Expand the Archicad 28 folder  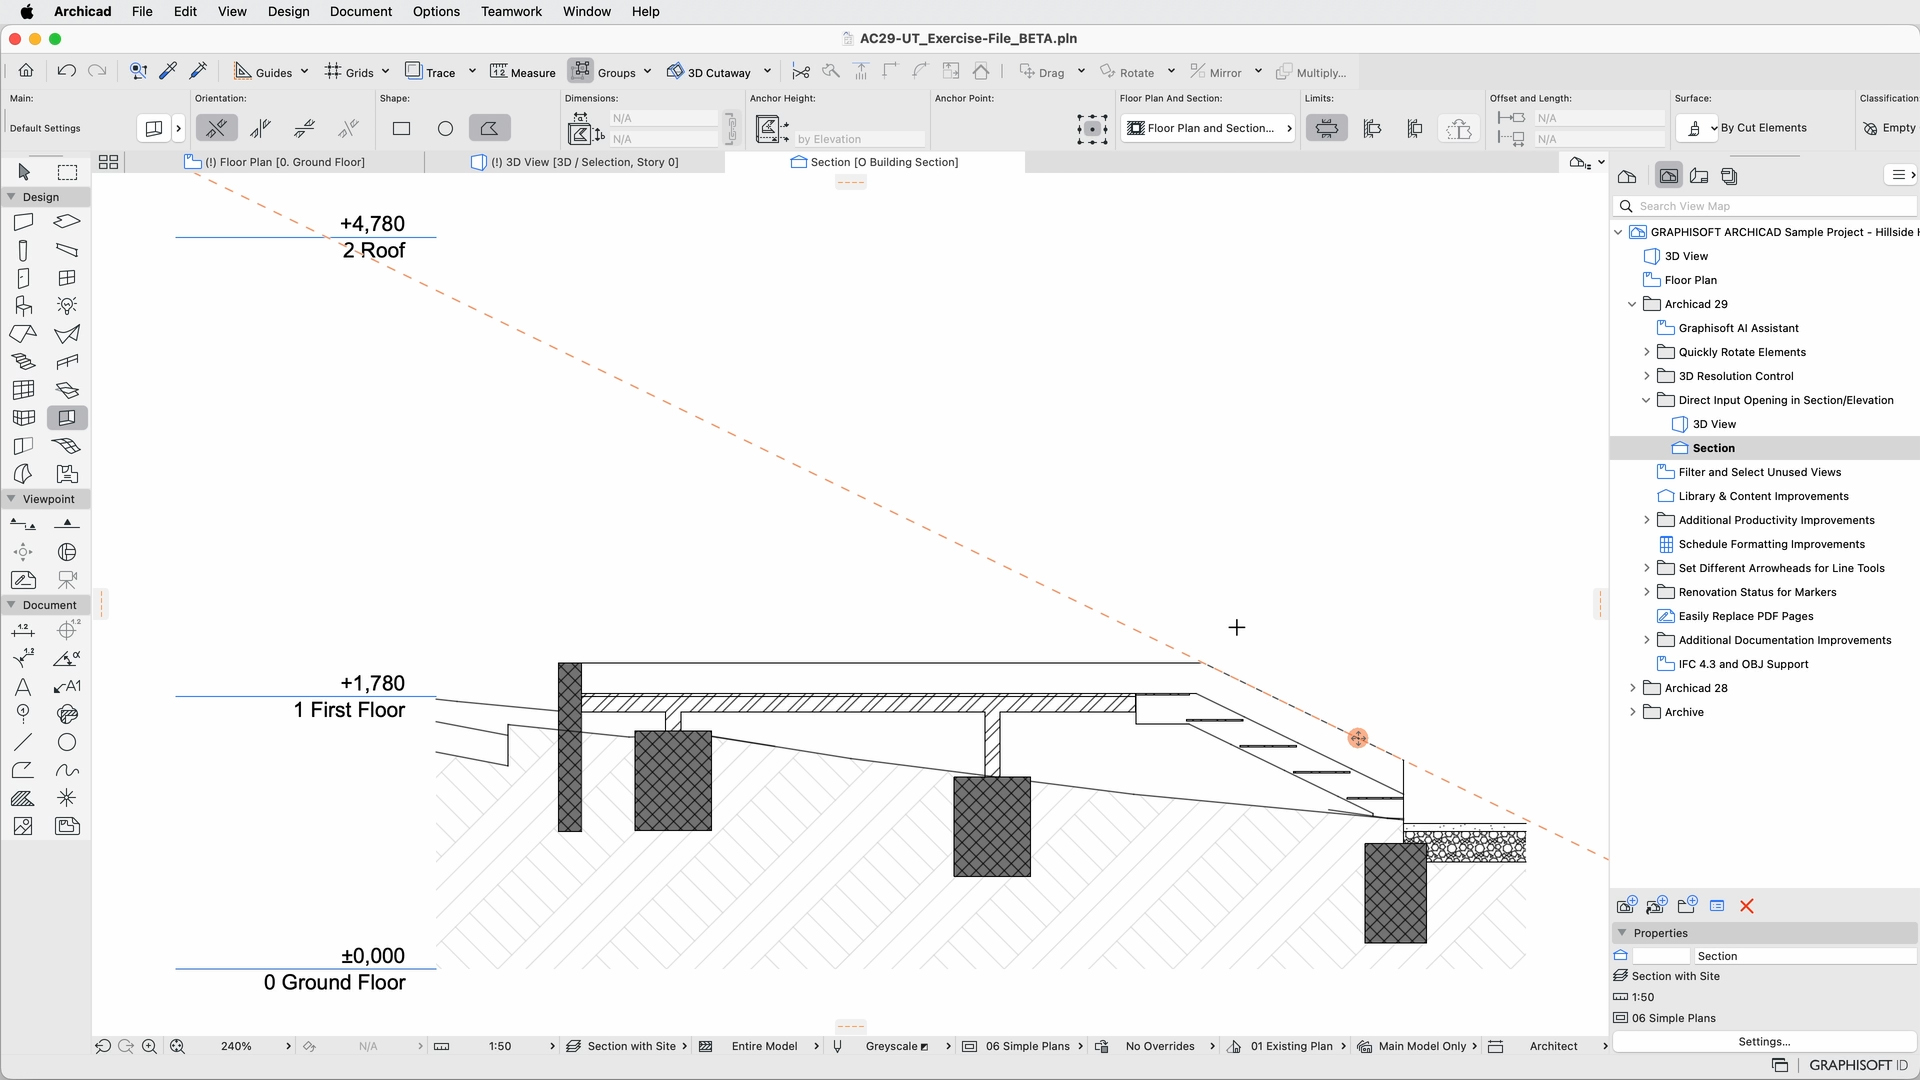(1633, 688)
